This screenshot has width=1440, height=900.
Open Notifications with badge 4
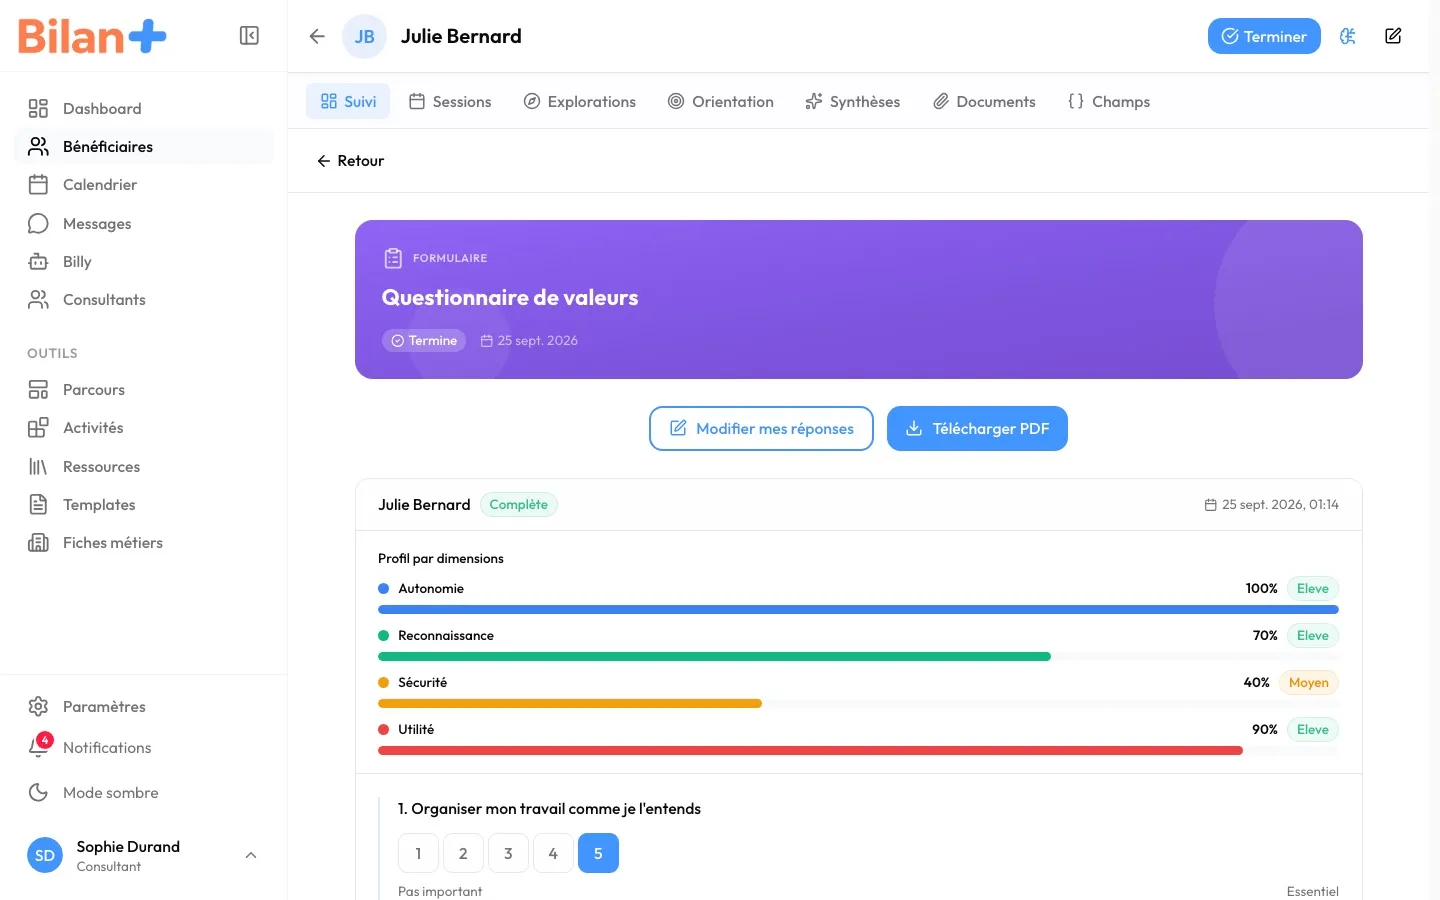coord(144,748)
